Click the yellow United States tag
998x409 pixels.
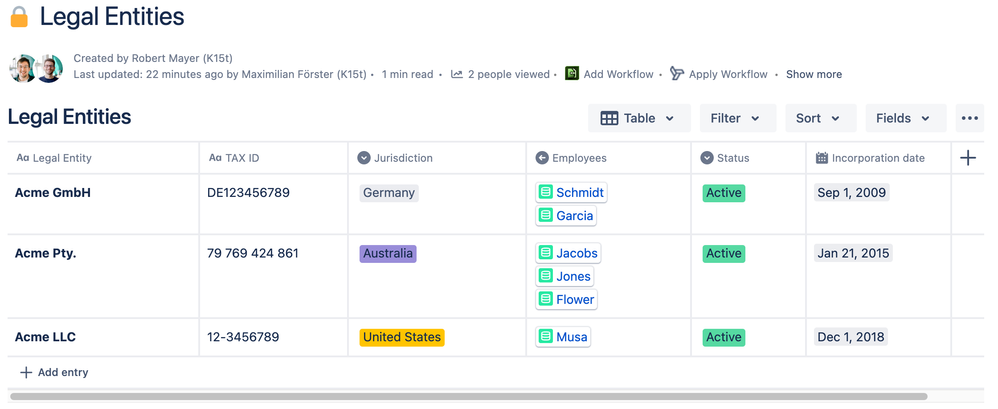[402, 337]
